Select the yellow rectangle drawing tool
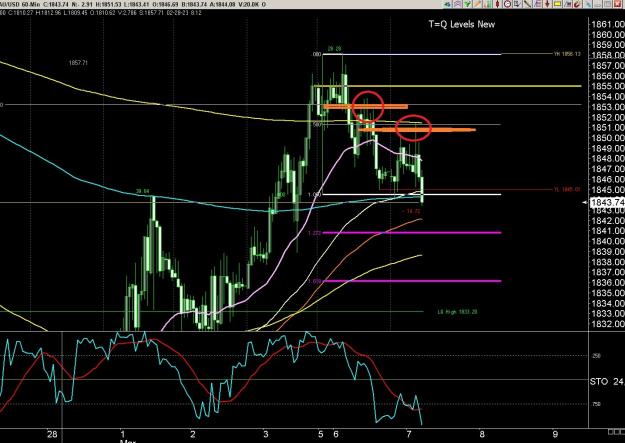The height and width of the screenshot is (443, 625). 557,4
